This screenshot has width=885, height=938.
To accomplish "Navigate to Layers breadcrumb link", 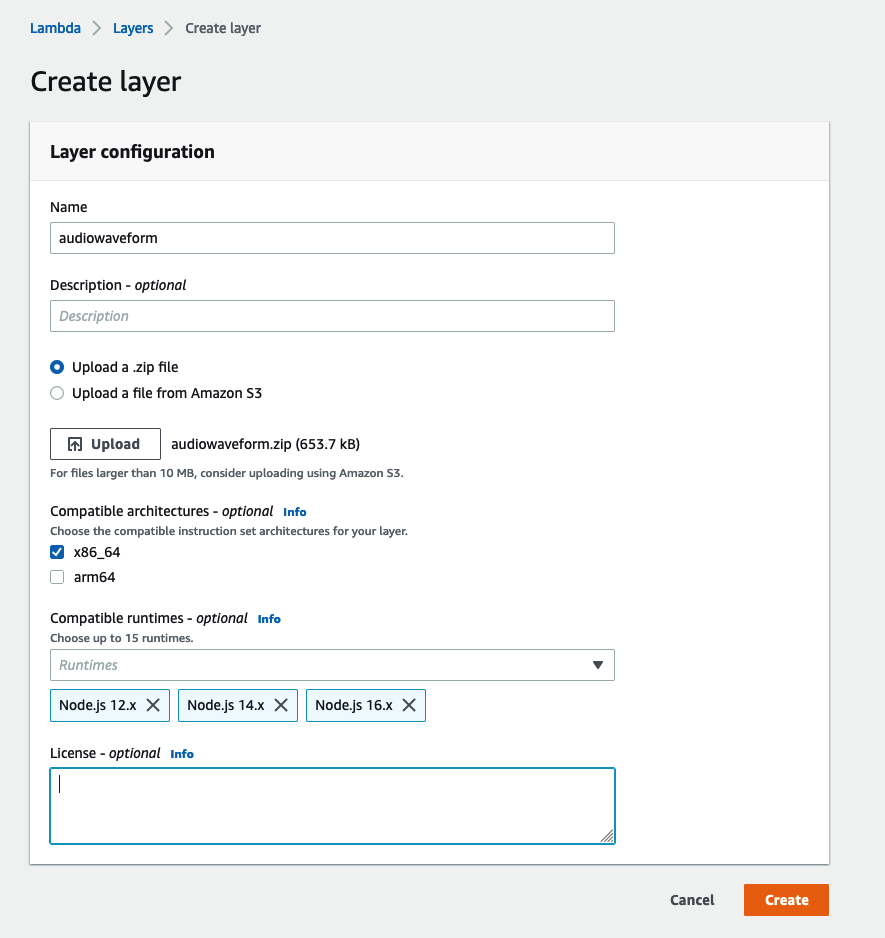I will click(133, 28).
